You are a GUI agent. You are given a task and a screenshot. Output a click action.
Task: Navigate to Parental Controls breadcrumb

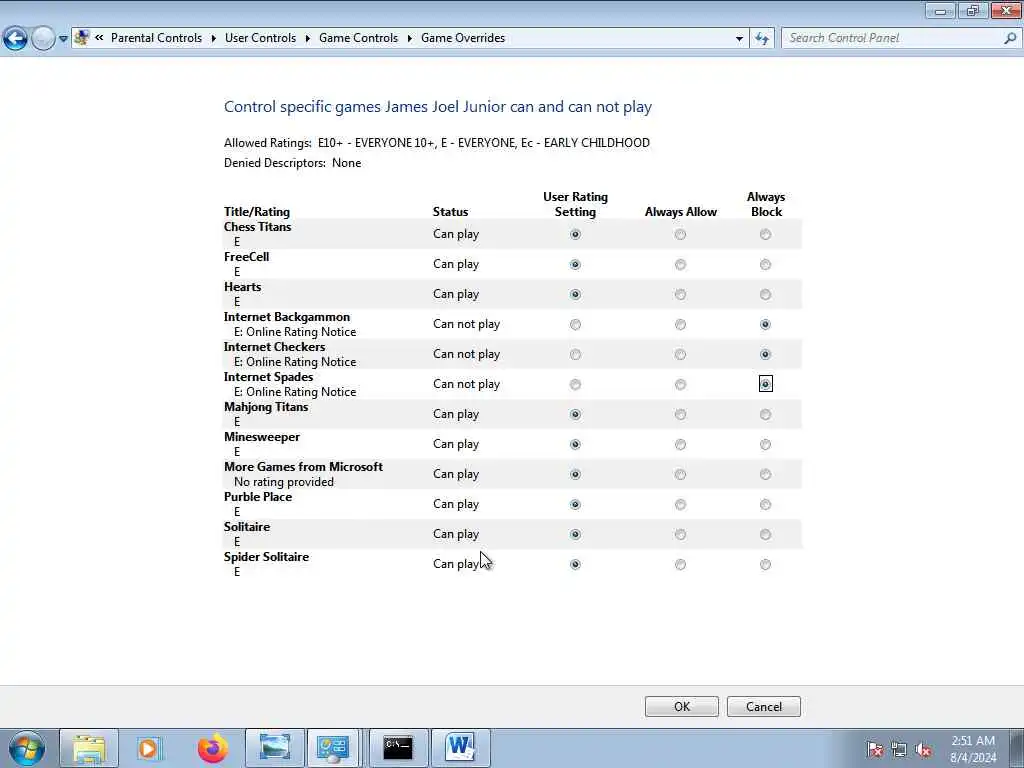(156, 38)
